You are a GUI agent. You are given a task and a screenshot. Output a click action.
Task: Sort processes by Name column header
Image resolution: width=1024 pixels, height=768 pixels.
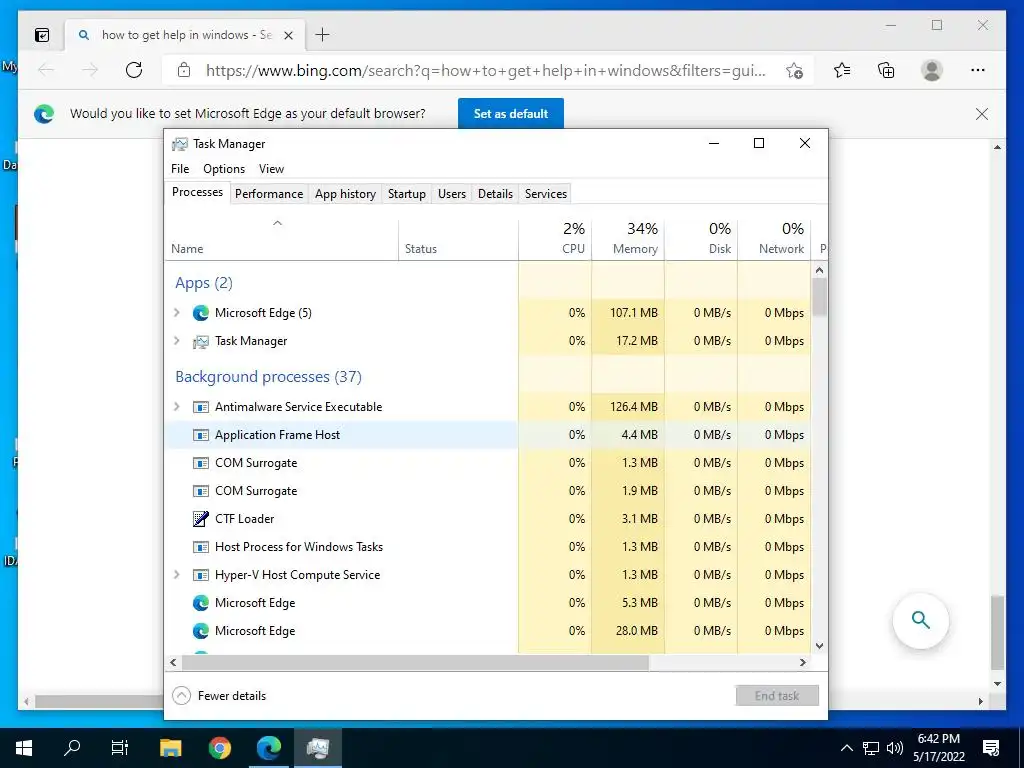tap(281, 240)
